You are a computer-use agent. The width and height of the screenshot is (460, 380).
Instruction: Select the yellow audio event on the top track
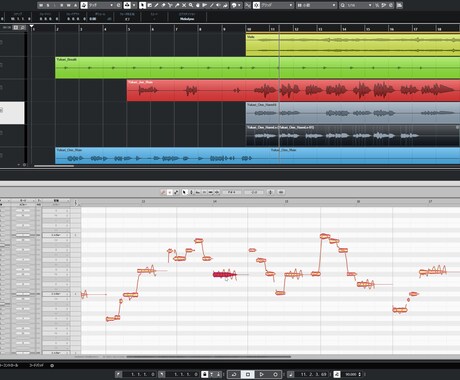coord(353,44)
